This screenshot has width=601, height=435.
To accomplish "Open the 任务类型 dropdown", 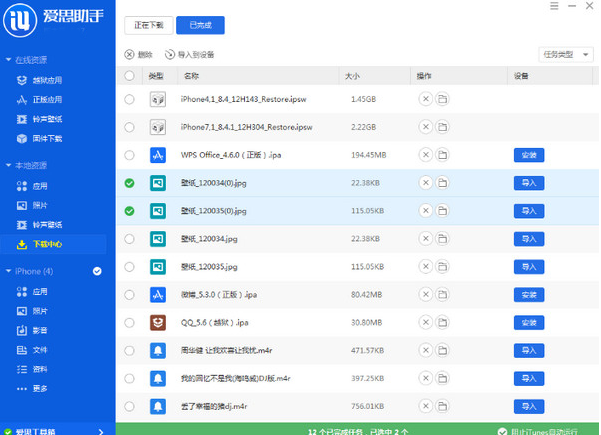I will [565, 54].
